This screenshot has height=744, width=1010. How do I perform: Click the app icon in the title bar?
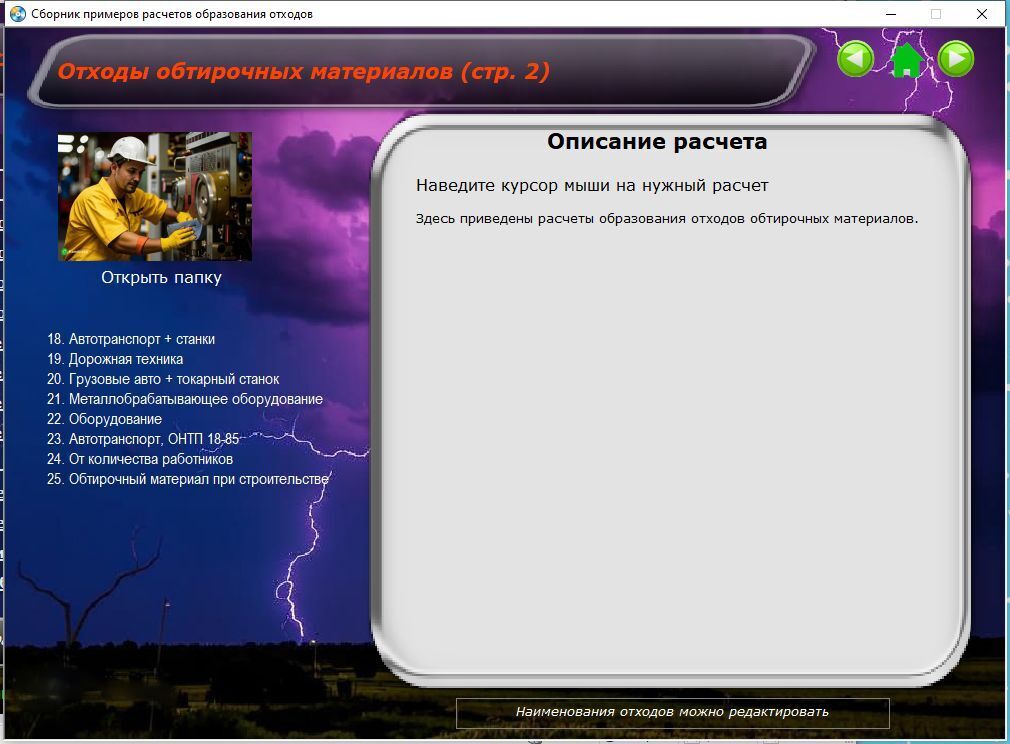tap(17, 14)
